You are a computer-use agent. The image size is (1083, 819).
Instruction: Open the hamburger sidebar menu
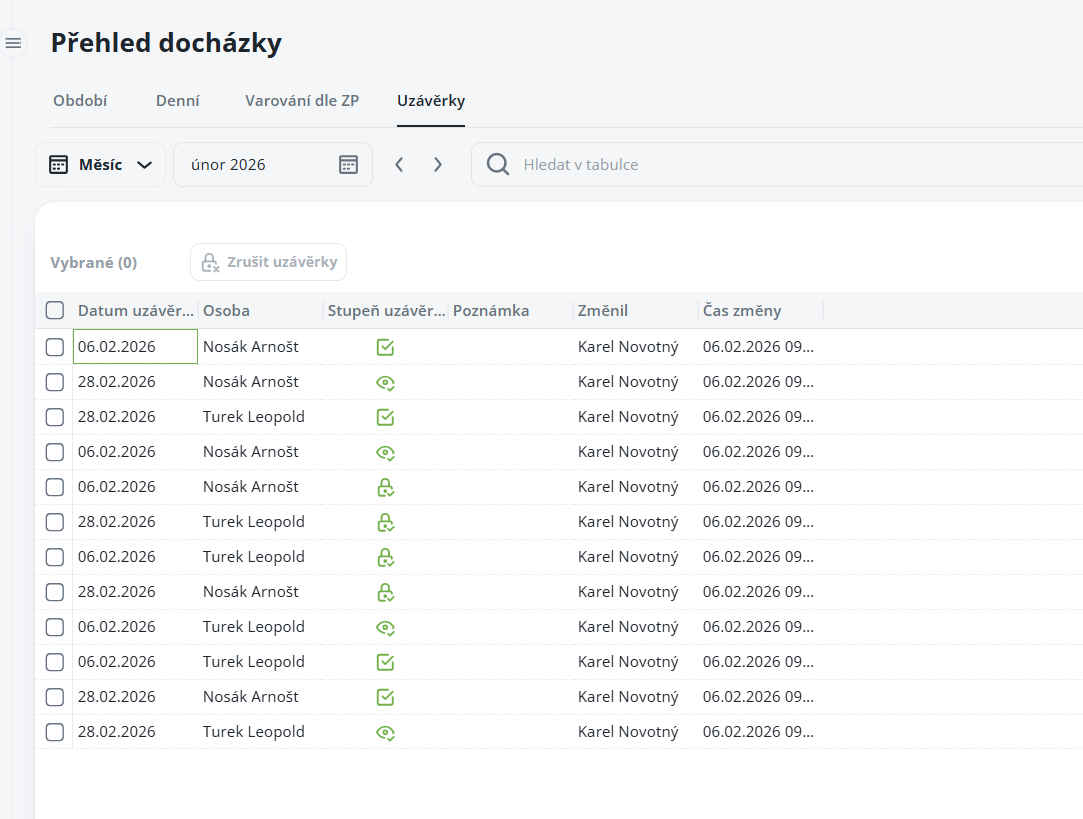point(13,43)
